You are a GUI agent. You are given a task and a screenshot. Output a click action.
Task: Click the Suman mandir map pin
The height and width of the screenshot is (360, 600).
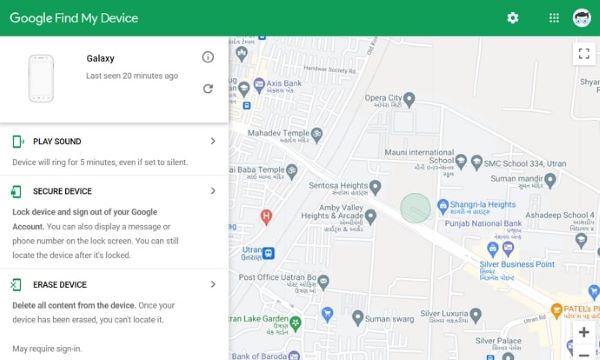550,181
